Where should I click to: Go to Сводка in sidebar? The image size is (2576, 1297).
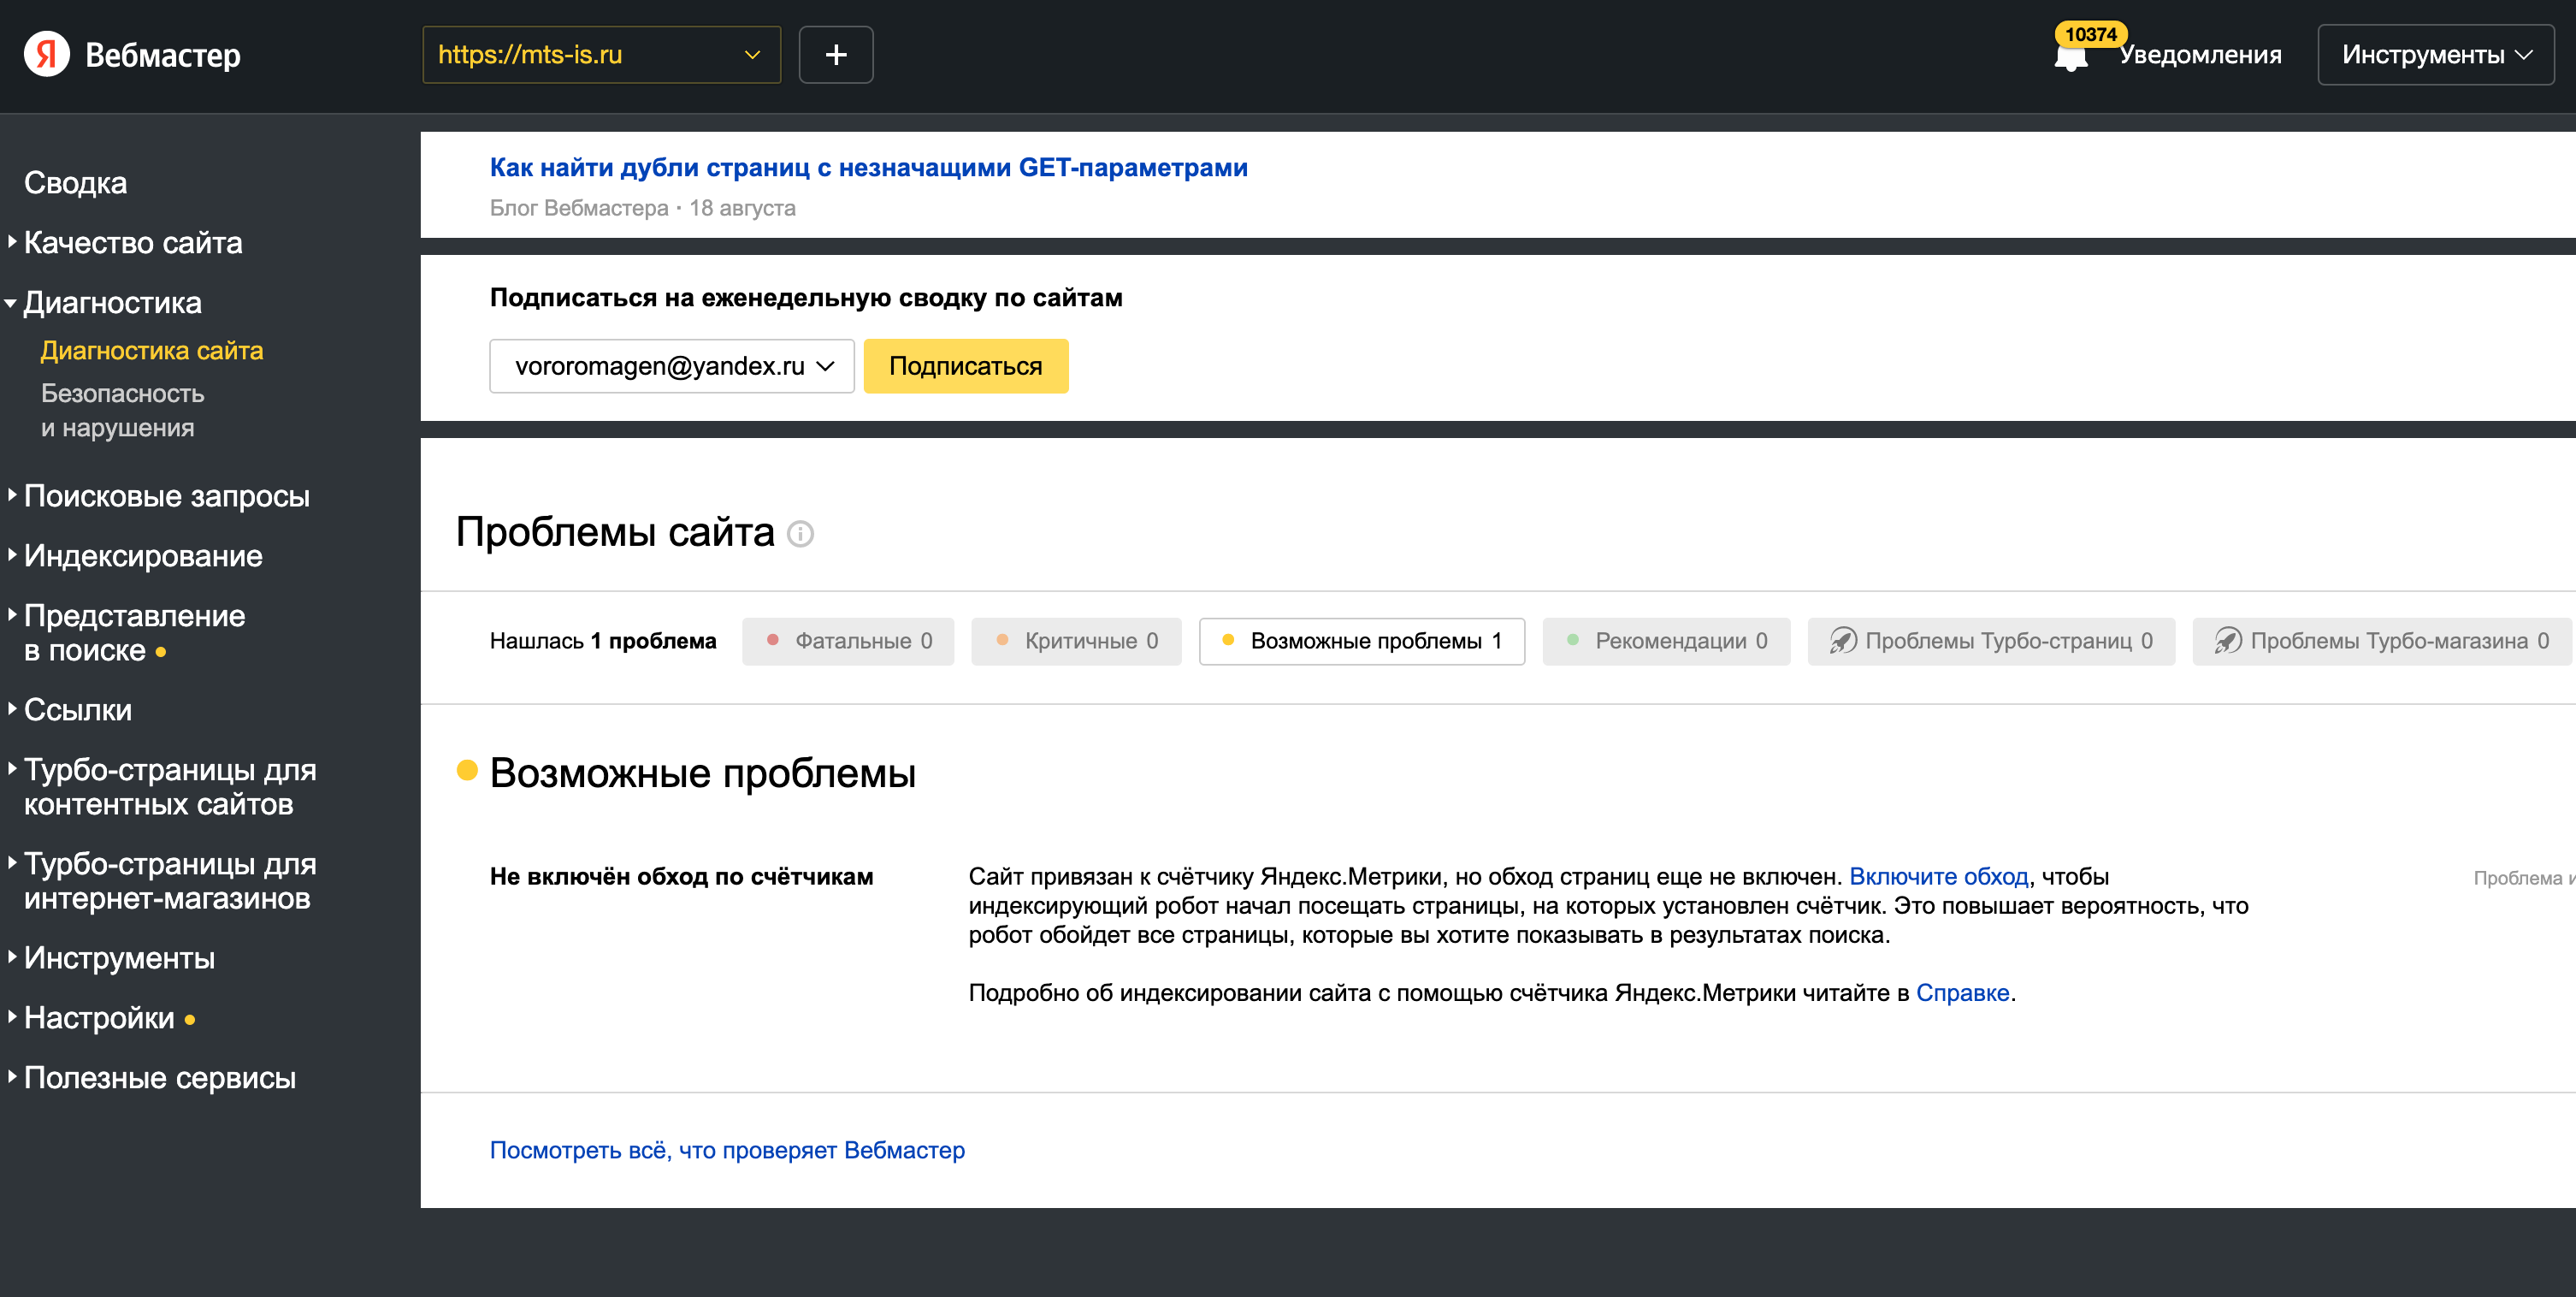click(x=75, y=183)
